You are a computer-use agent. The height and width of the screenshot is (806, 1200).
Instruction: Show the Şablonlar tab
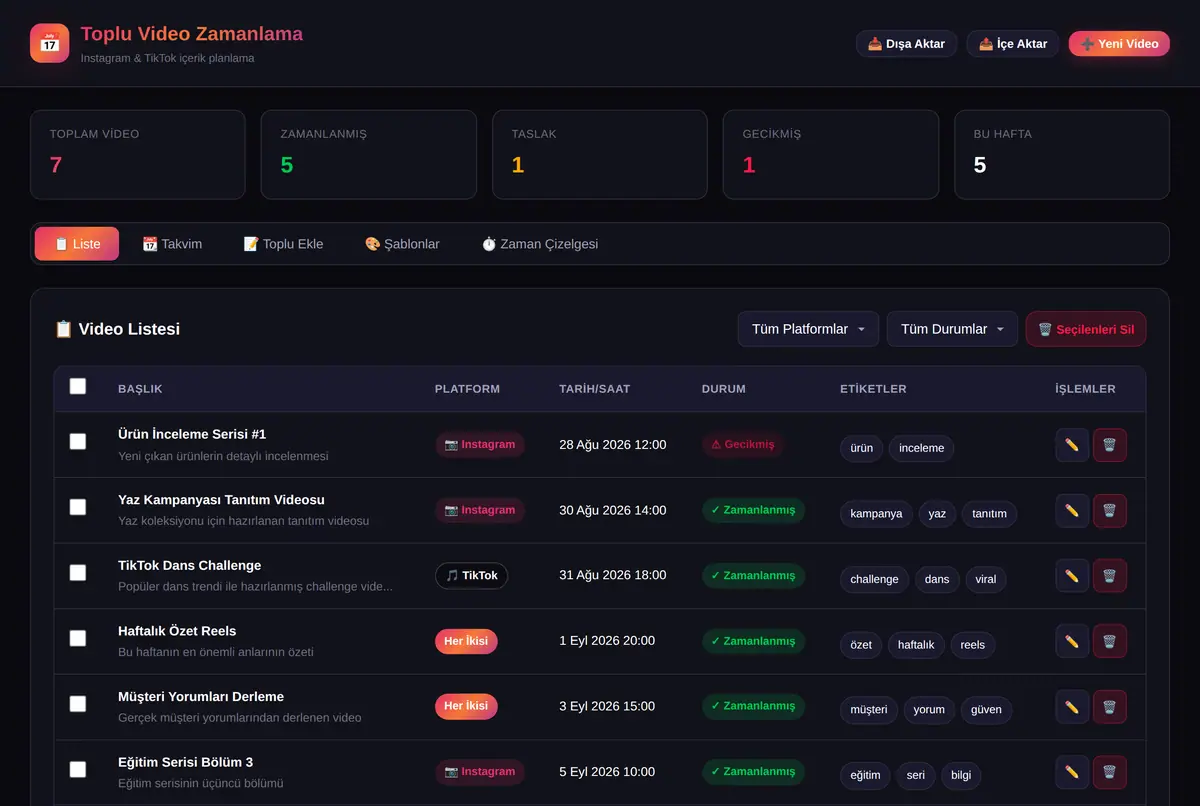coord(402,244)
